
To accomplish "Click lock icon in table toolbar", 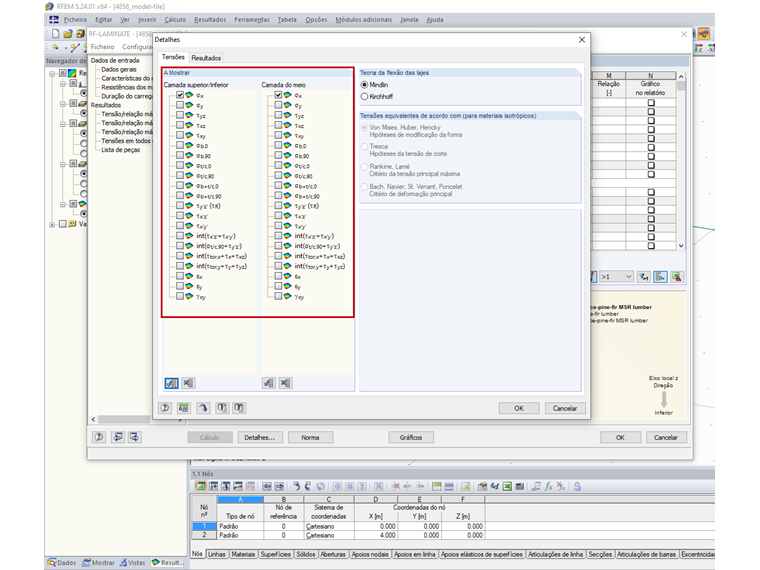I will (x=577, y=486).
